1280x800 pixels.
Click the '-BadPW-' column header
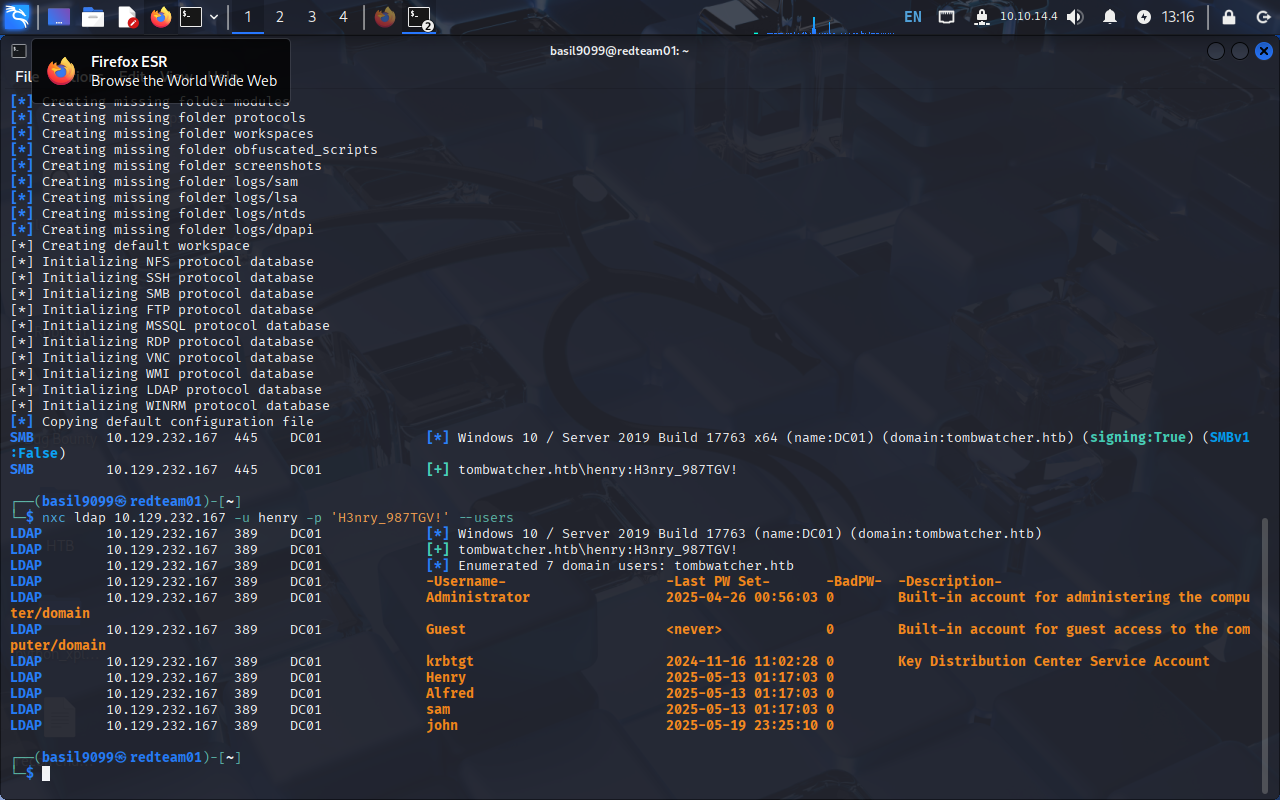854,581
